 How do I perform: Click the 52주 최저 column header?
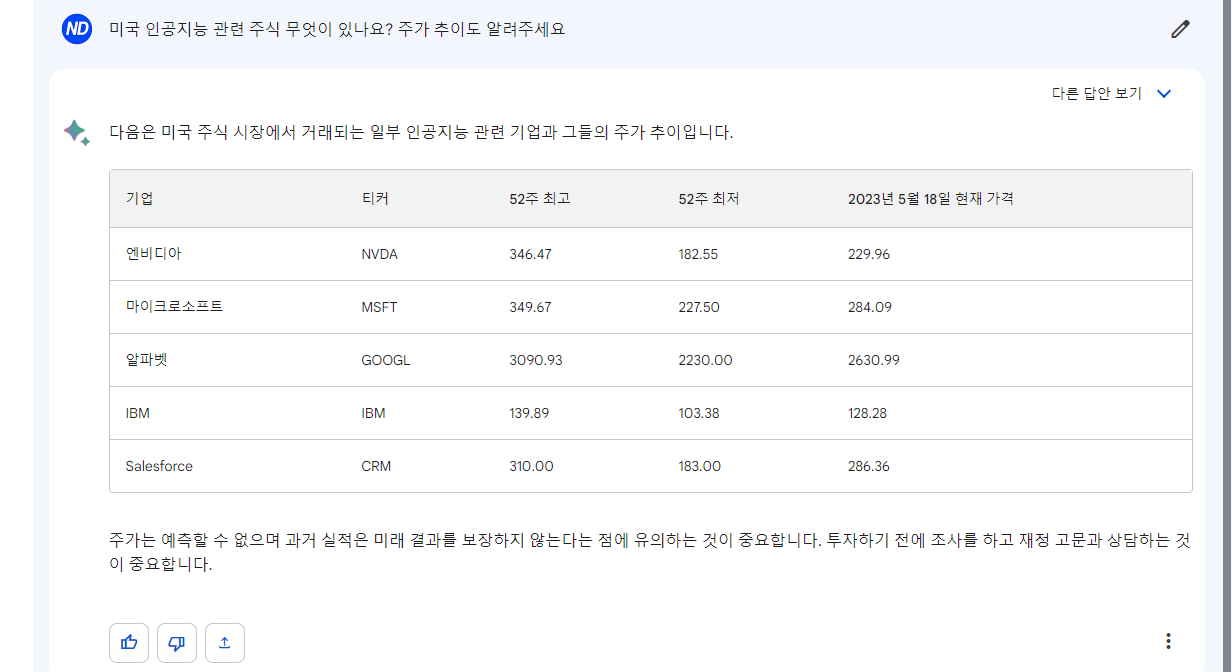[x=709, y=199]
